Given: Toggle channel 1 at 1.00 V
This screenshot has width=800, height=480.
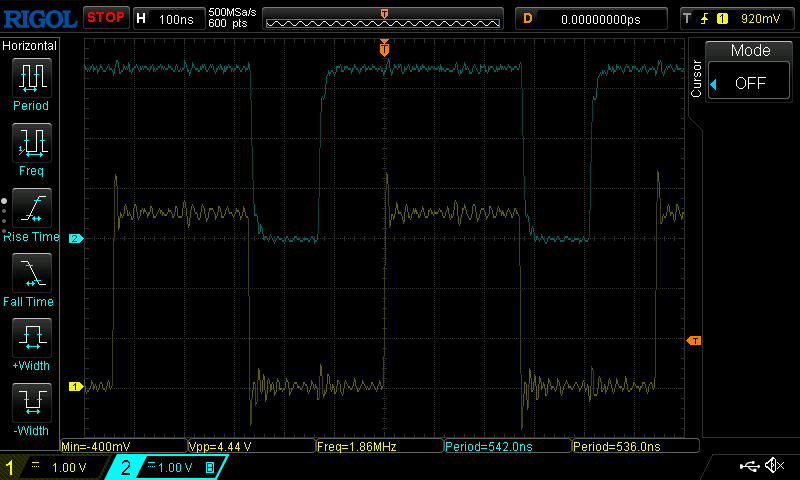Looking at the screenshot, I should pos(55,467).
